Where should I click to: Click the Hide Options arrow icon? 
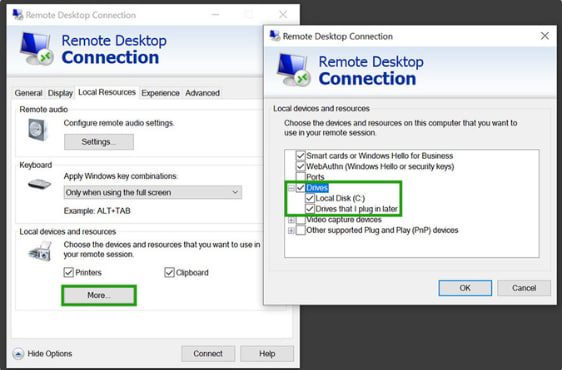tap(18, 354)
